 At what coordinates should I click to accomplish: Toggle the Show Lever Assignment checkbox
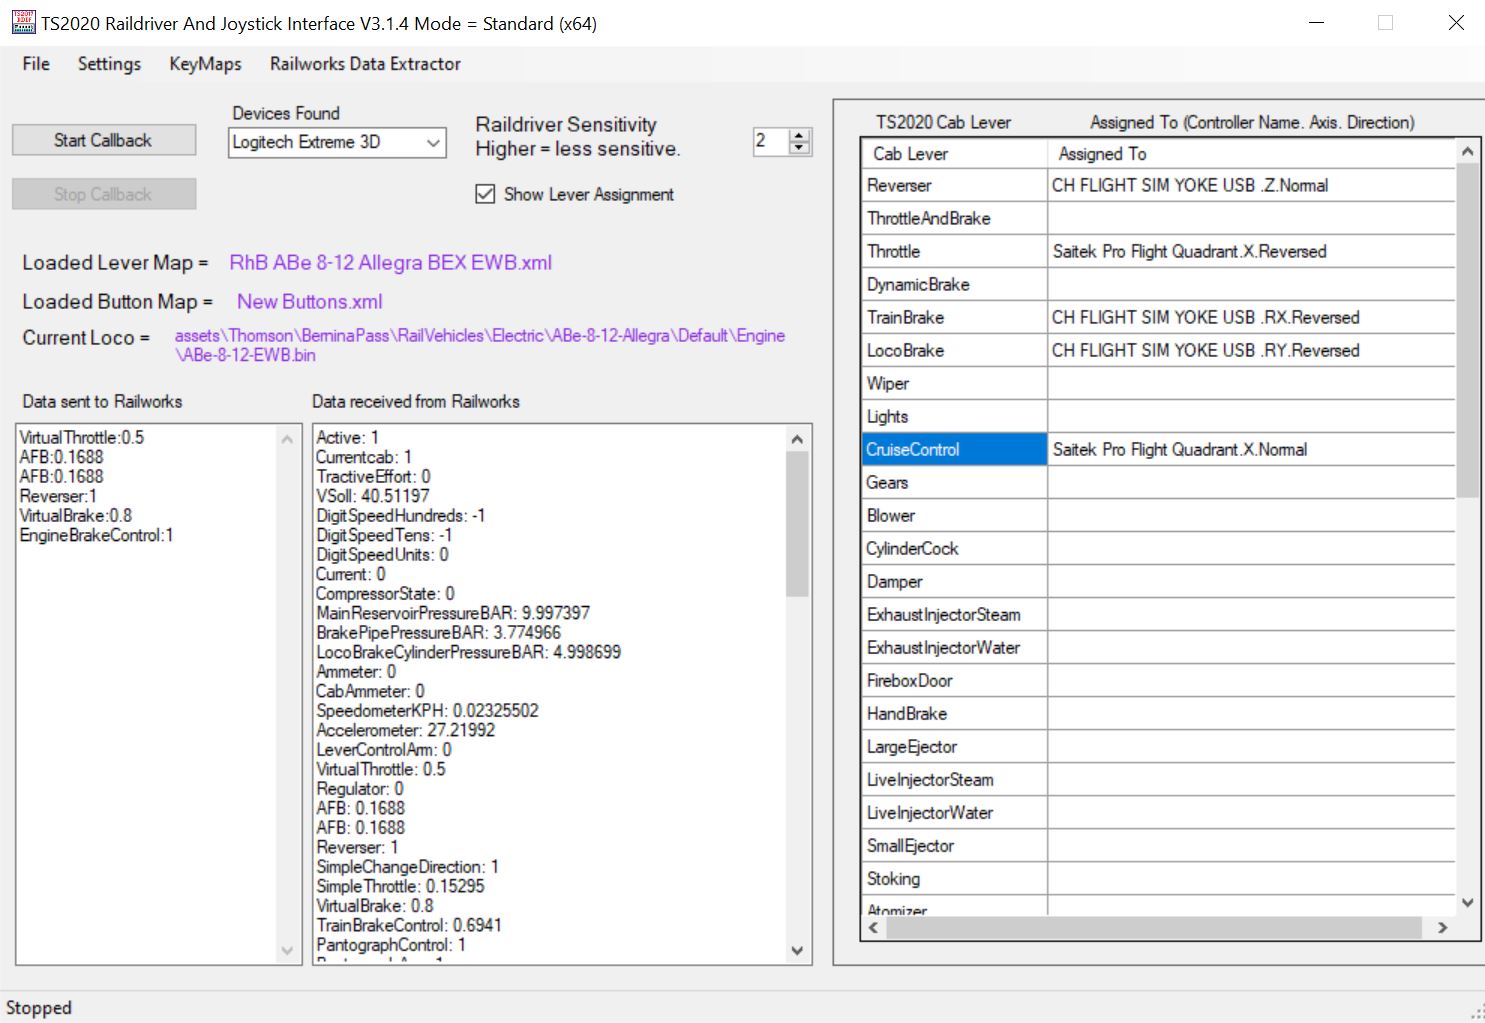coord(485,194)
